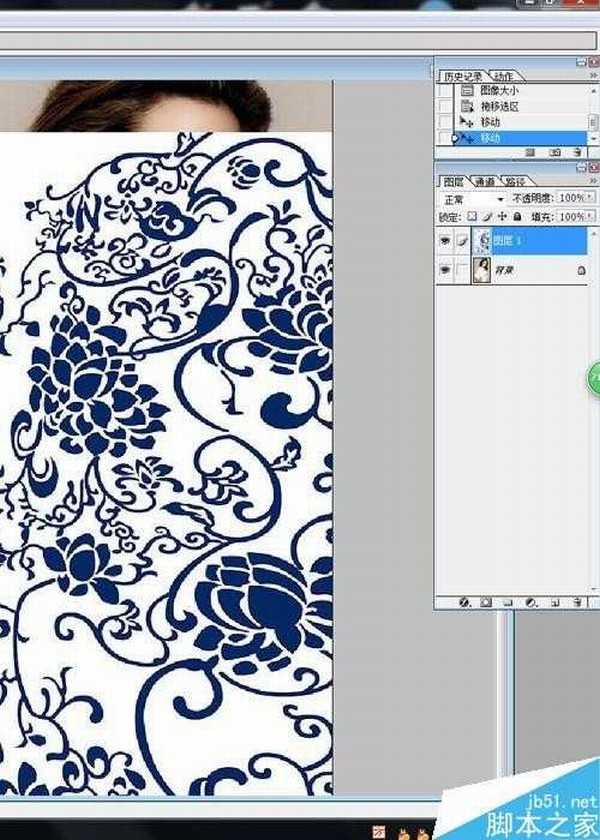Create new fill or adjustment layer
Viewport: 600px width, 840px height.
click(531, 602)
